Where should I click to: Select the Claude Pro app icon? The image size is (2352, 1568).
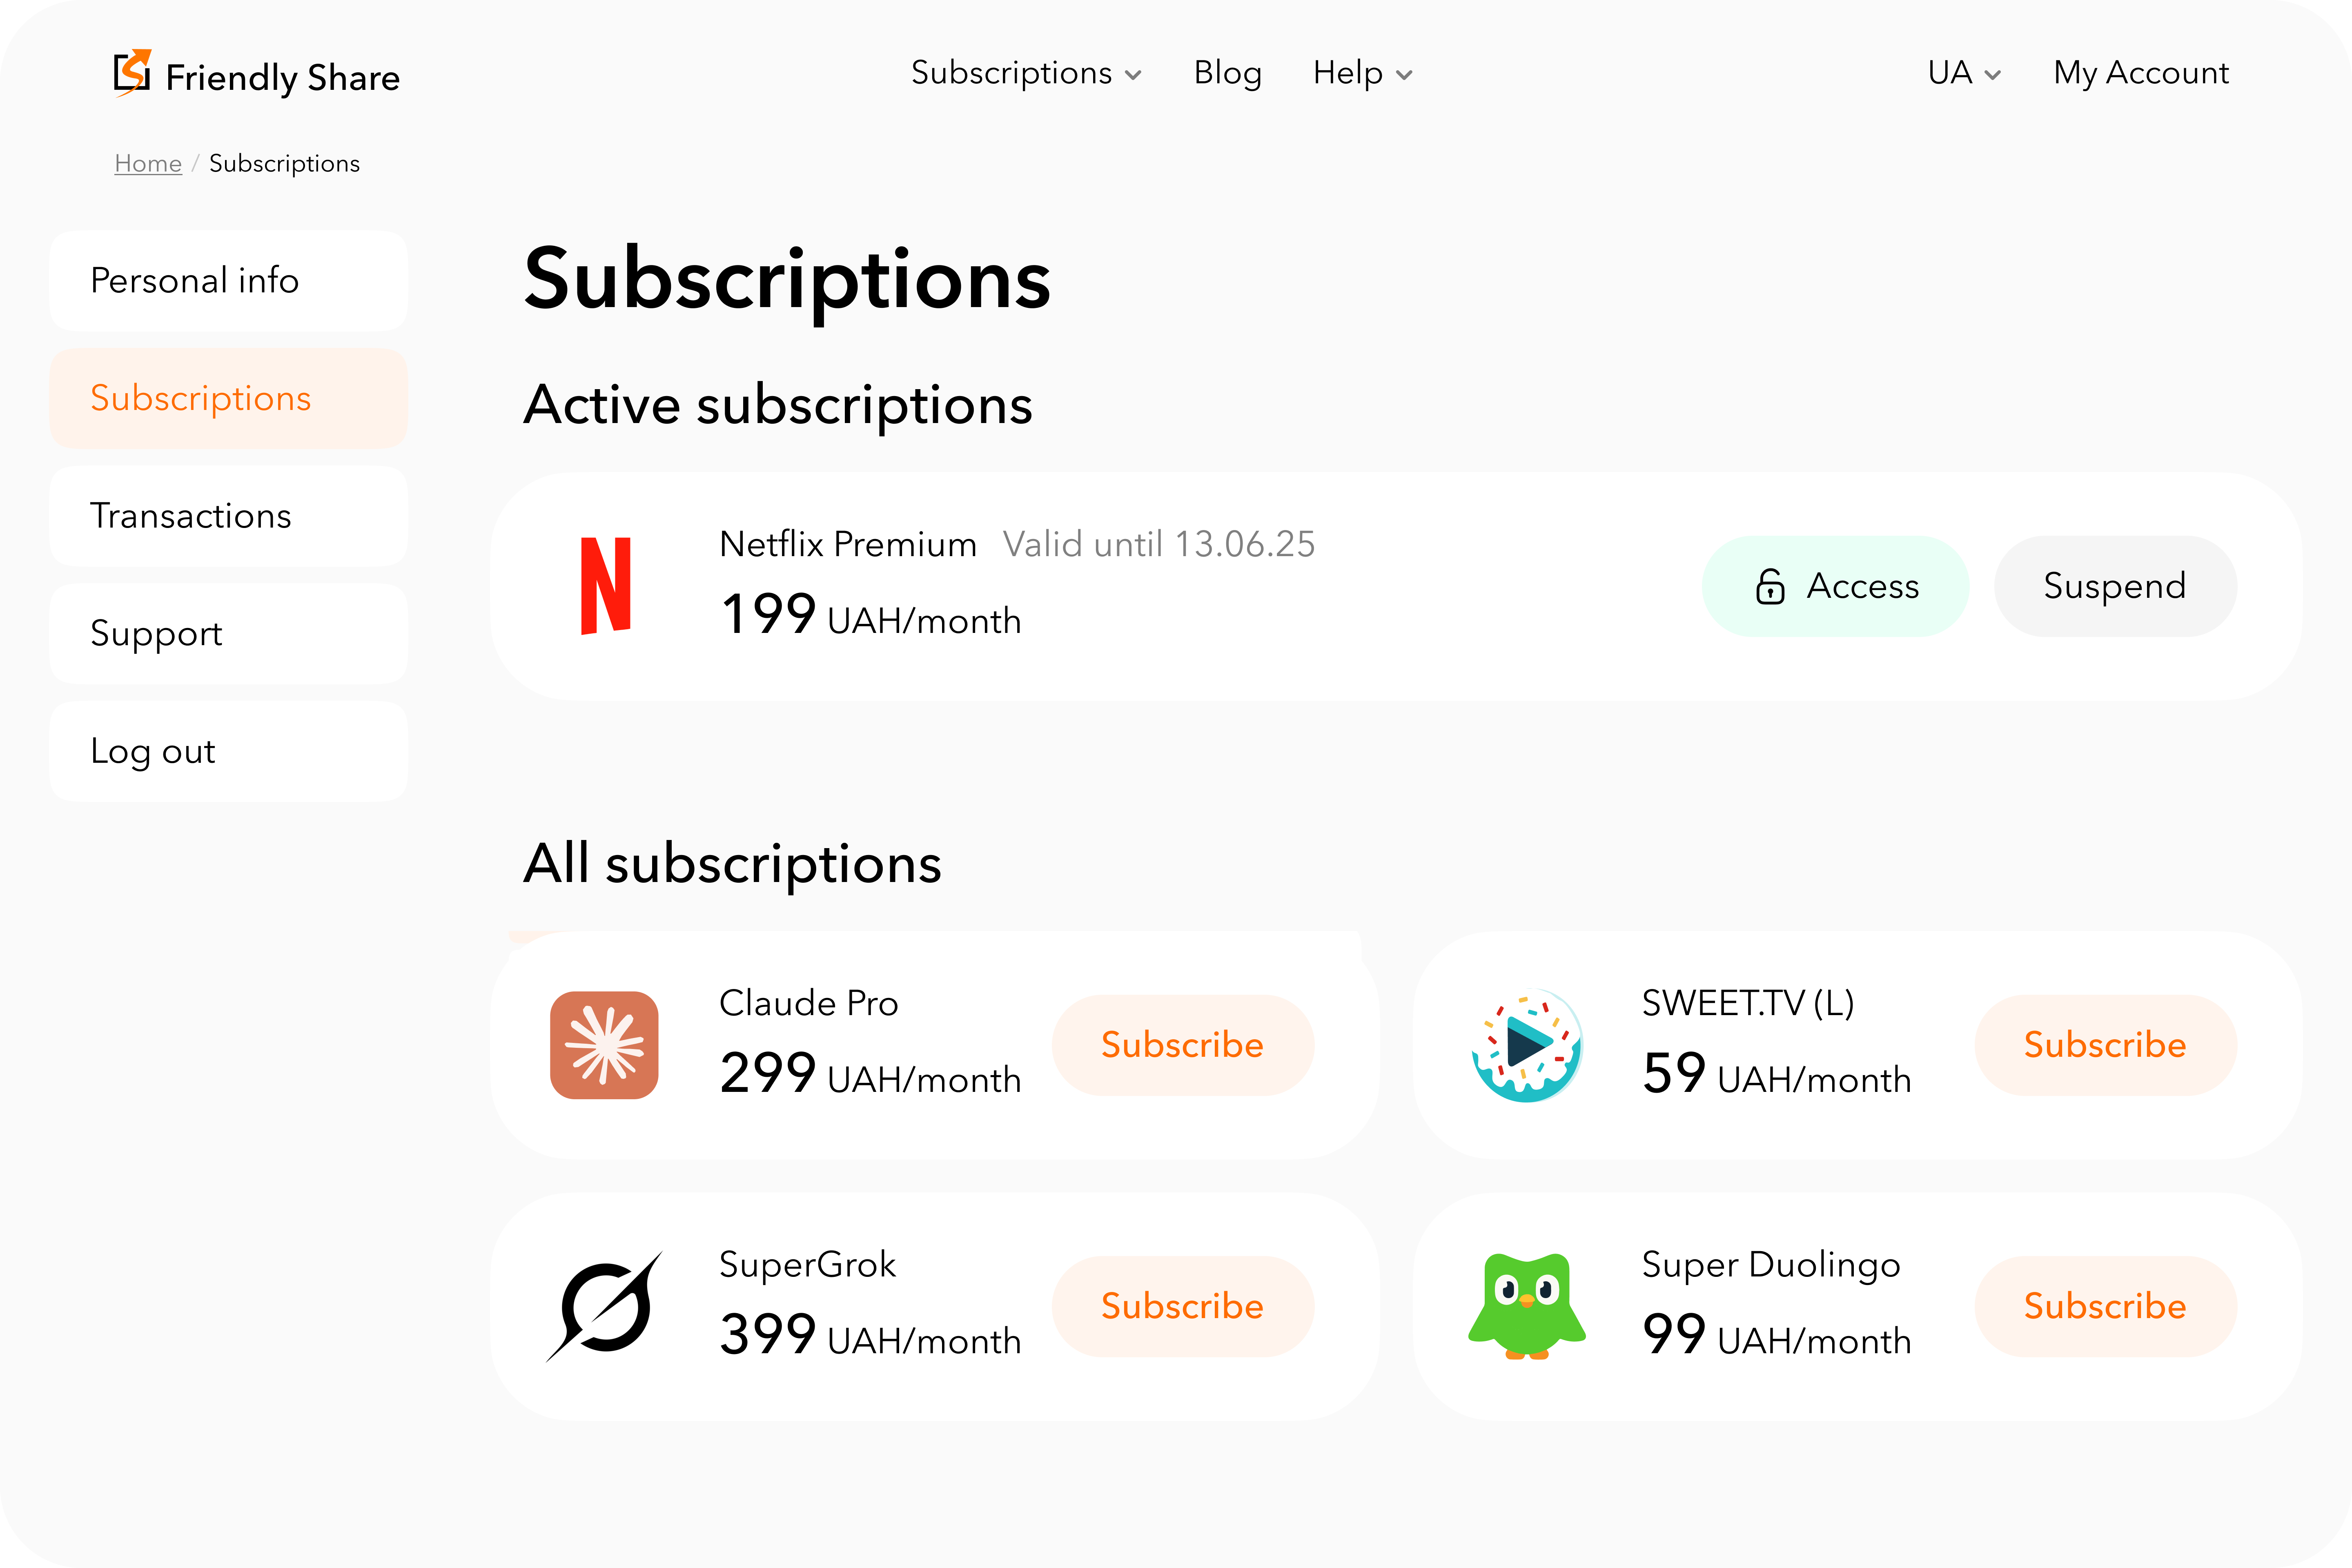603,1045
